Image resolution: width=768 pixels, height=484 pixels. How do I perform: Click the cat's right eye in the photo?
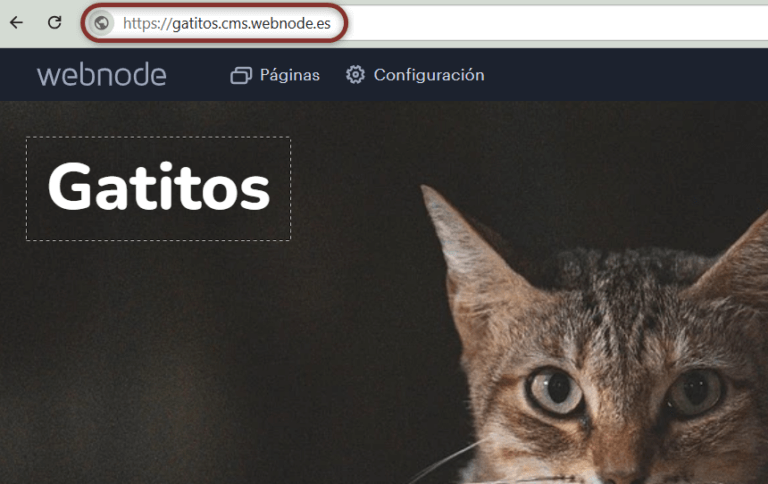(696, 390)
